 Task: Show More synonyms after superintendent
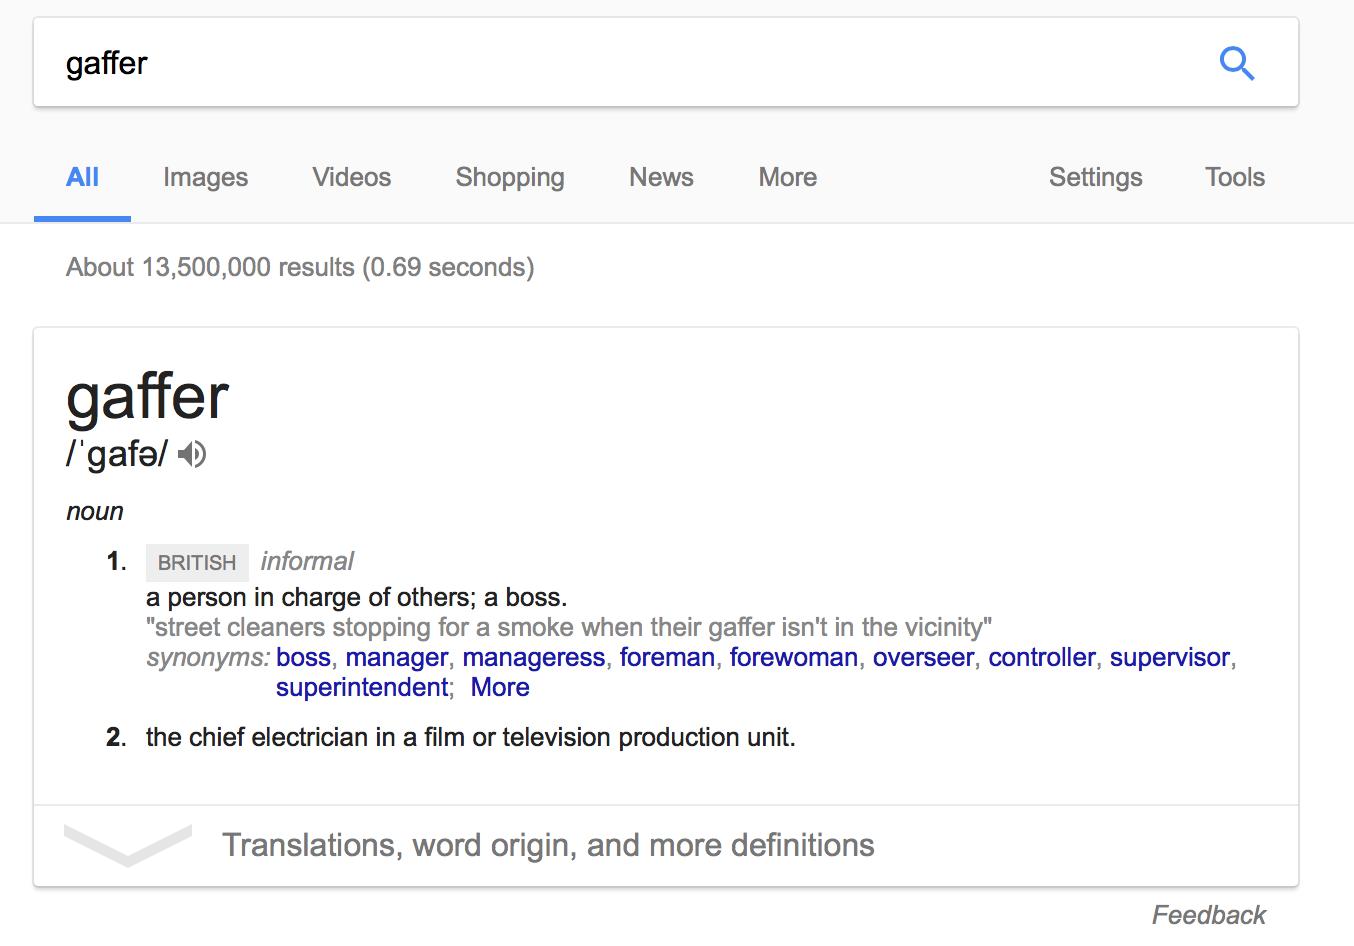click(x=500, y=687)
